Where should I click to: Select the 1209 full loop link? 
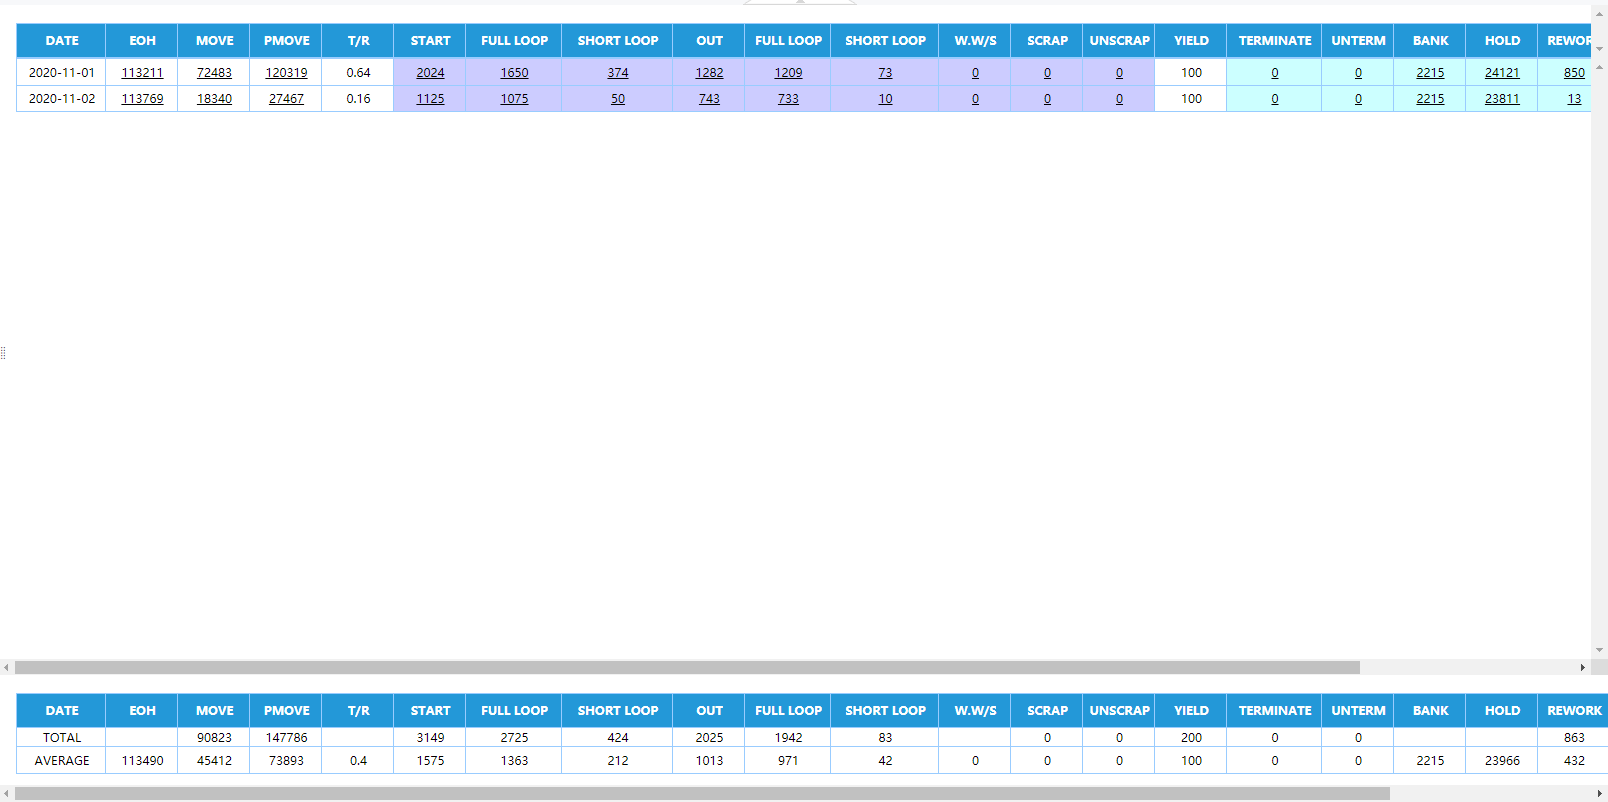(x=788, y=73)
